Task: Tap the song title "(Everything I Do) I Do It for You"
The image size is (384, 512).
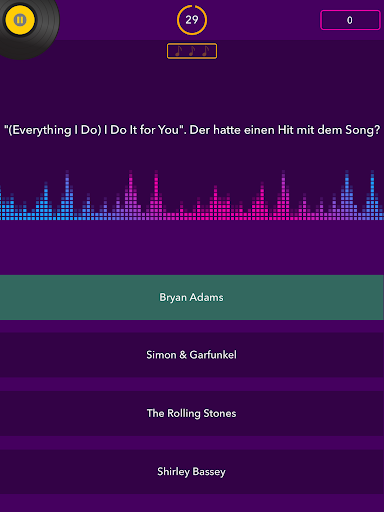Action: (95, 130)
